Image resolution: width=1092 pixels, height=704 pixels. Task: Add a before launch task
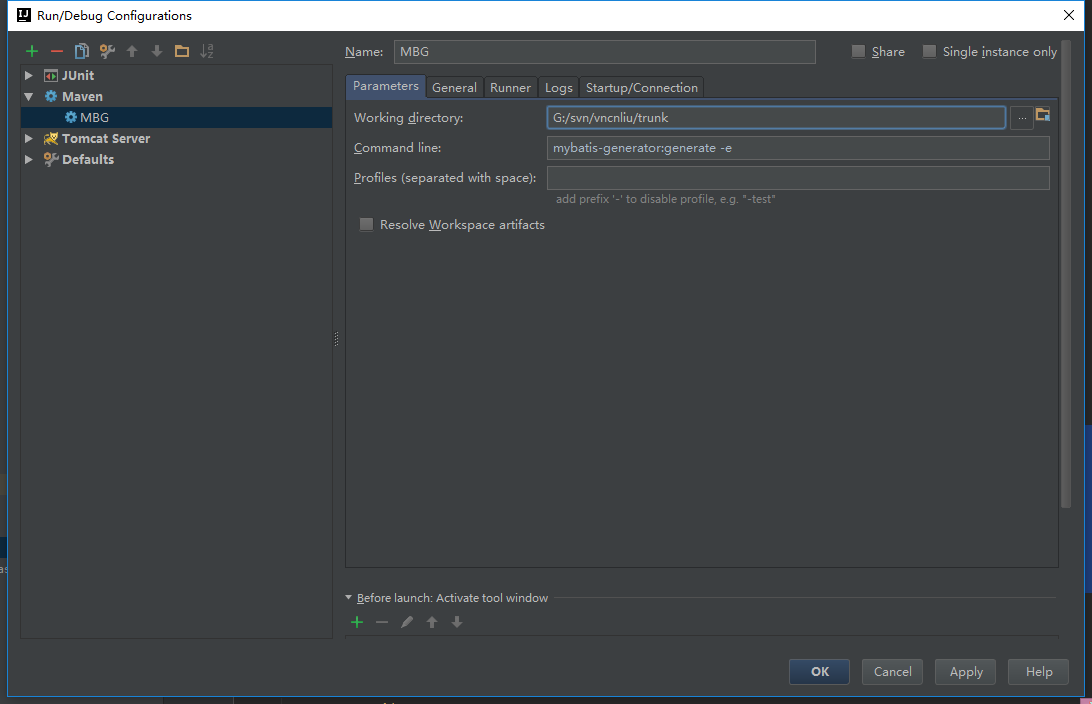point(357,622)
